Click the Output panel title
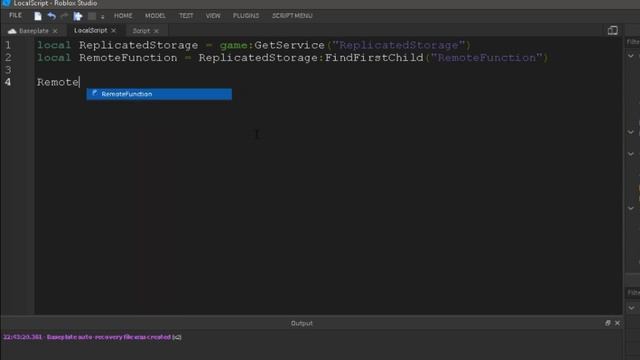This screenshot has height=360, width=640. click(302, 323)
